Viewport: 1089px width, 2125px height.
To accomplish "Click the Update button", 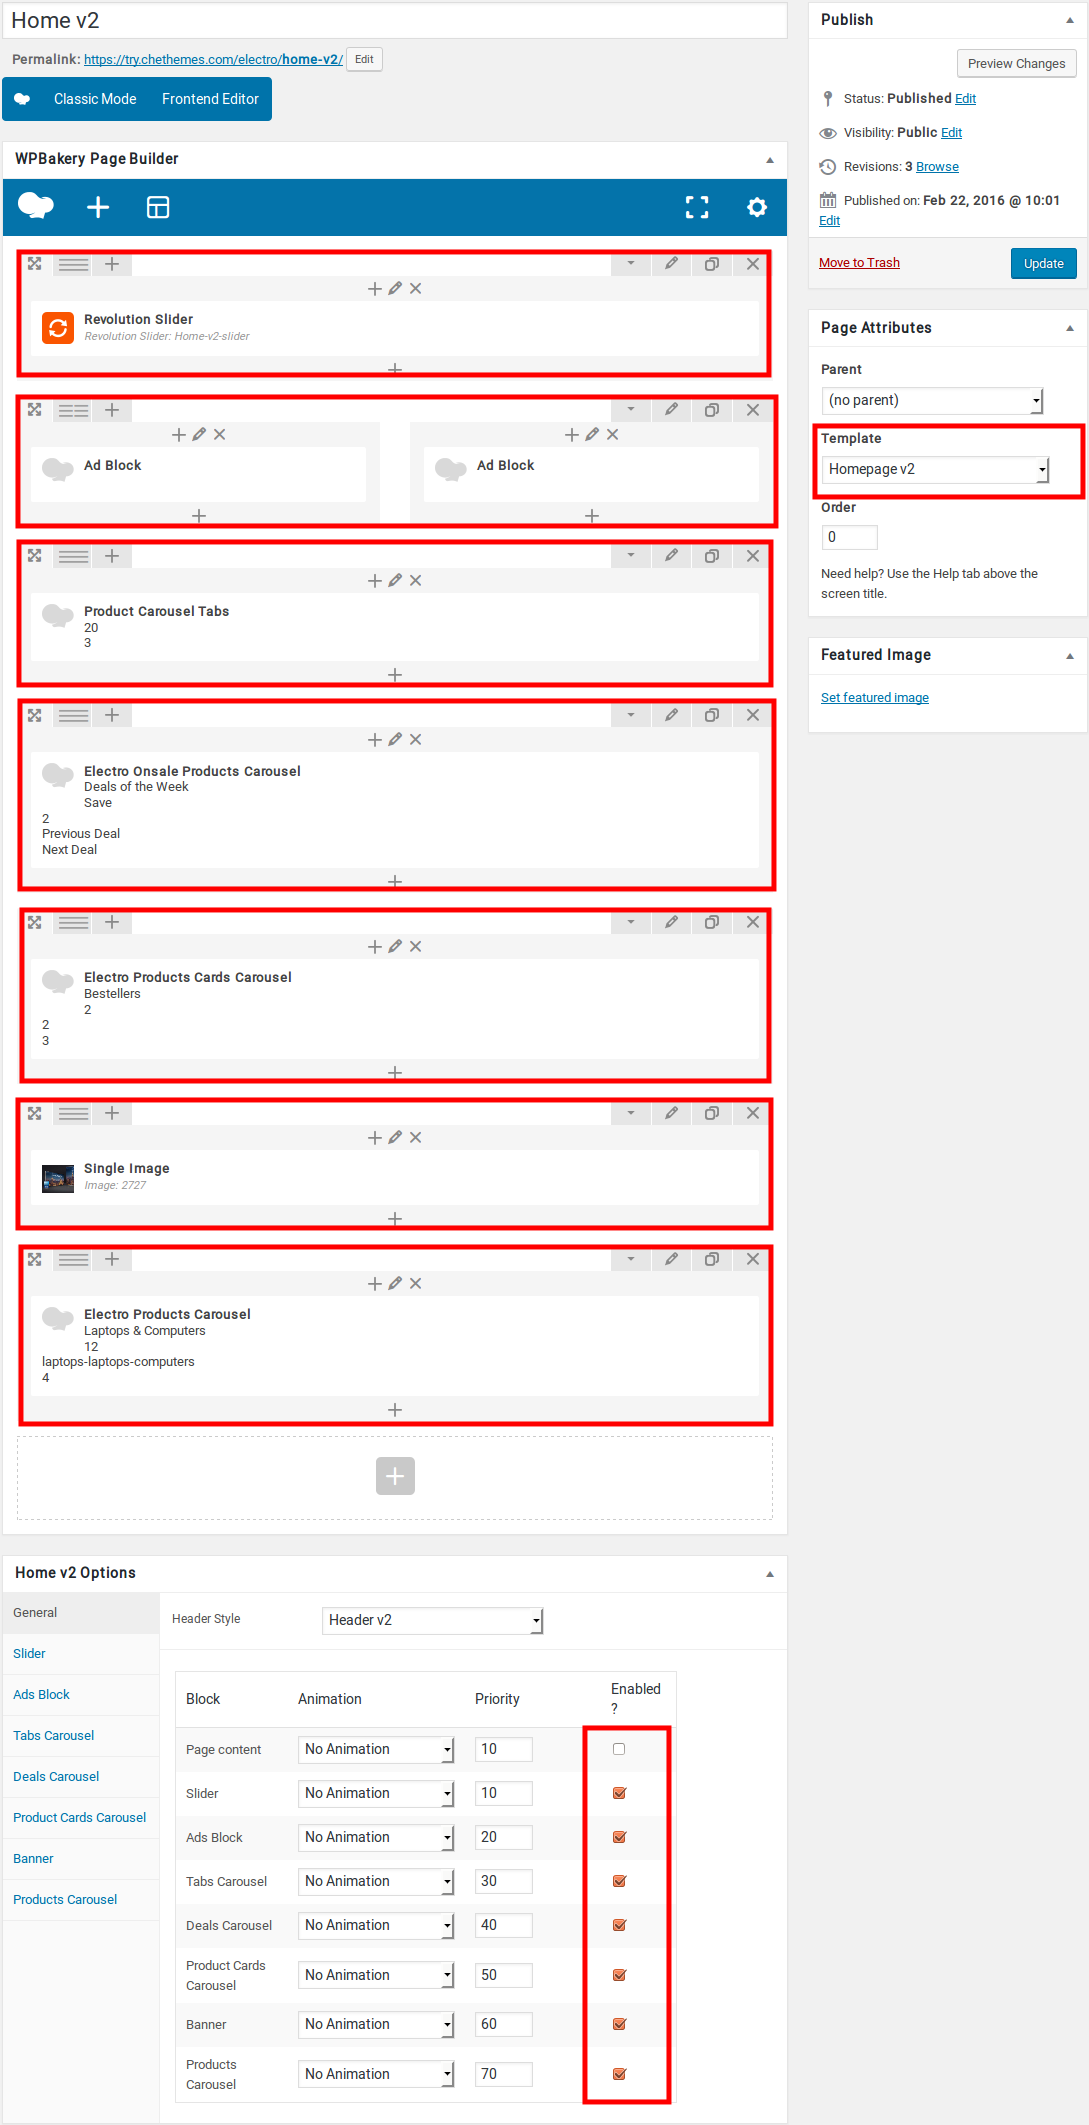I will point(1043,264).
